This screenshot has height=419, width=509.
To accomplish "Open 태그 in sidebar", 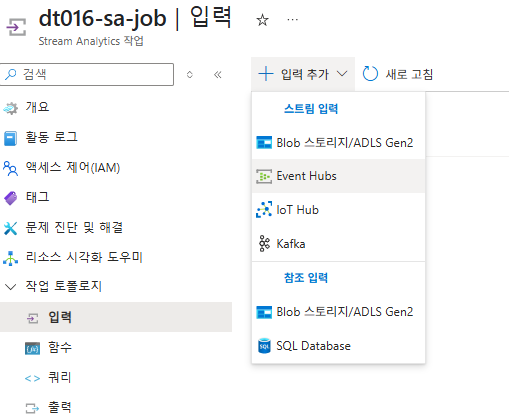I will click(x=37, y=197).
